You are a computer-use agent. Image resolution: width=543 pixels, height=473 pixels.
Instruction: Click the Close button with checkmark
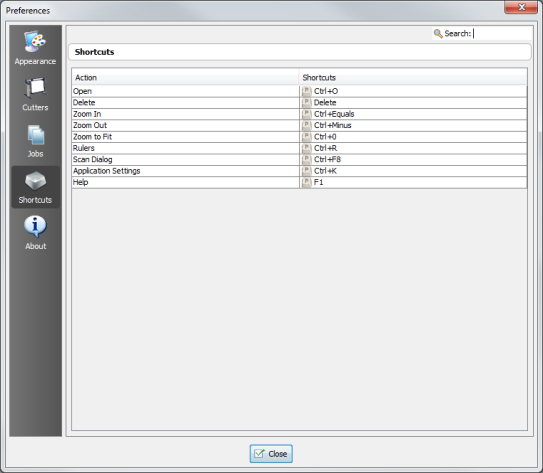click(x=271, y=454)
